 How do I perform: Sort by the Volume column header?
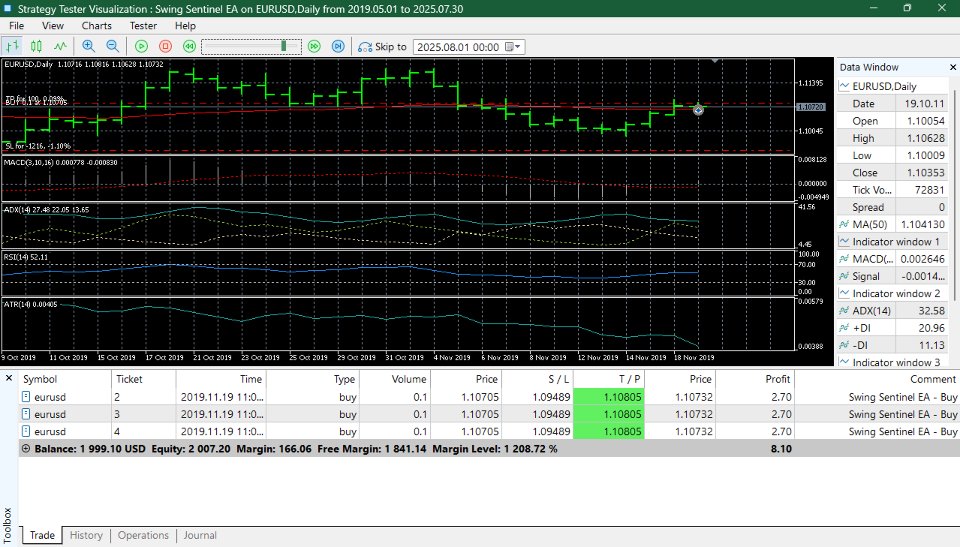pos(394,379)
